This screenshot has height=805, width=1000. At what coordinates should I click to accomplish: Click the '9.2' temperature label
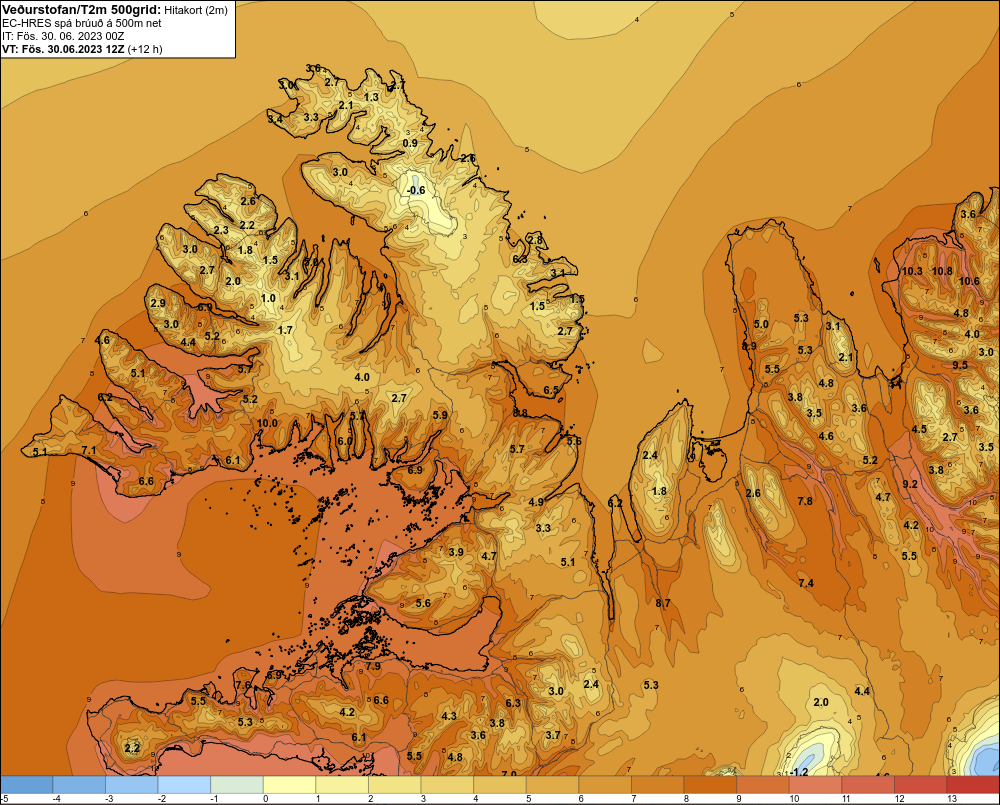[910, 484]
